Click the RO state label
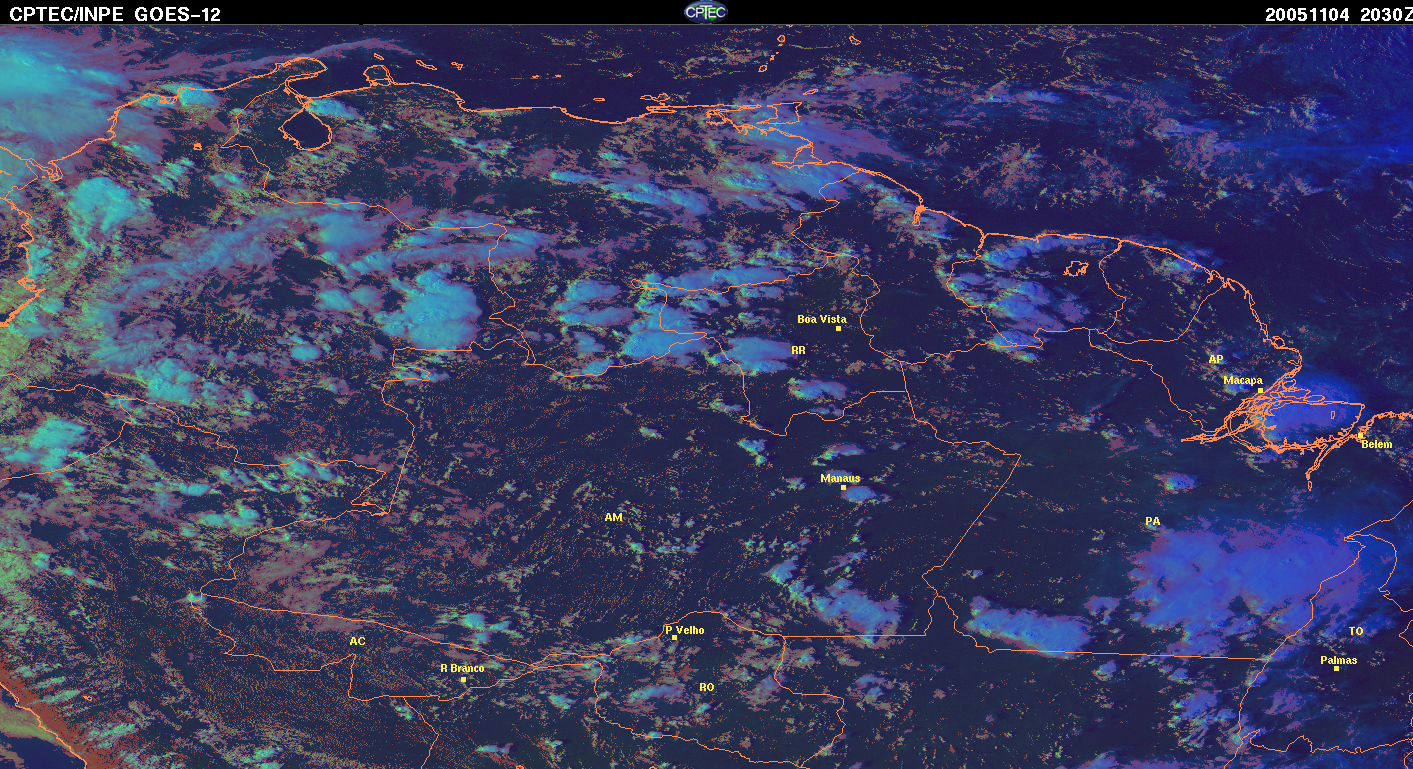Image resolution: width=1413 pixels, height=769 pixels. tap(706, 687)
